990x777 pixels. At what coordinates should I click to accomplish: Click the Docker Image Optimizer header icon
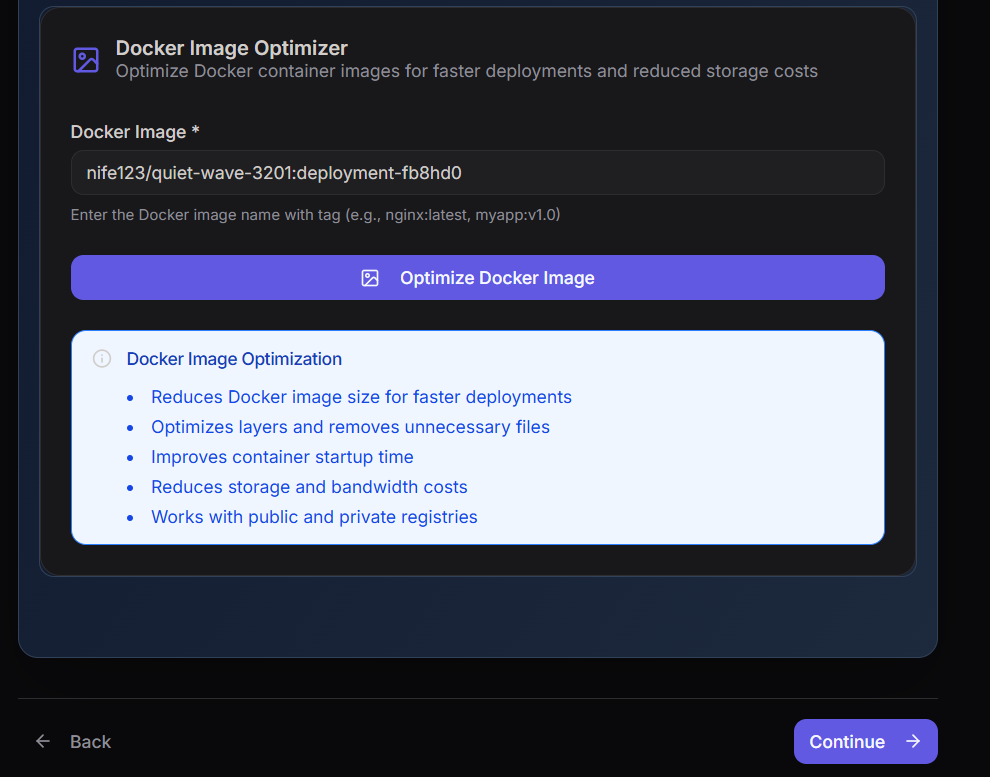[85, 59]
